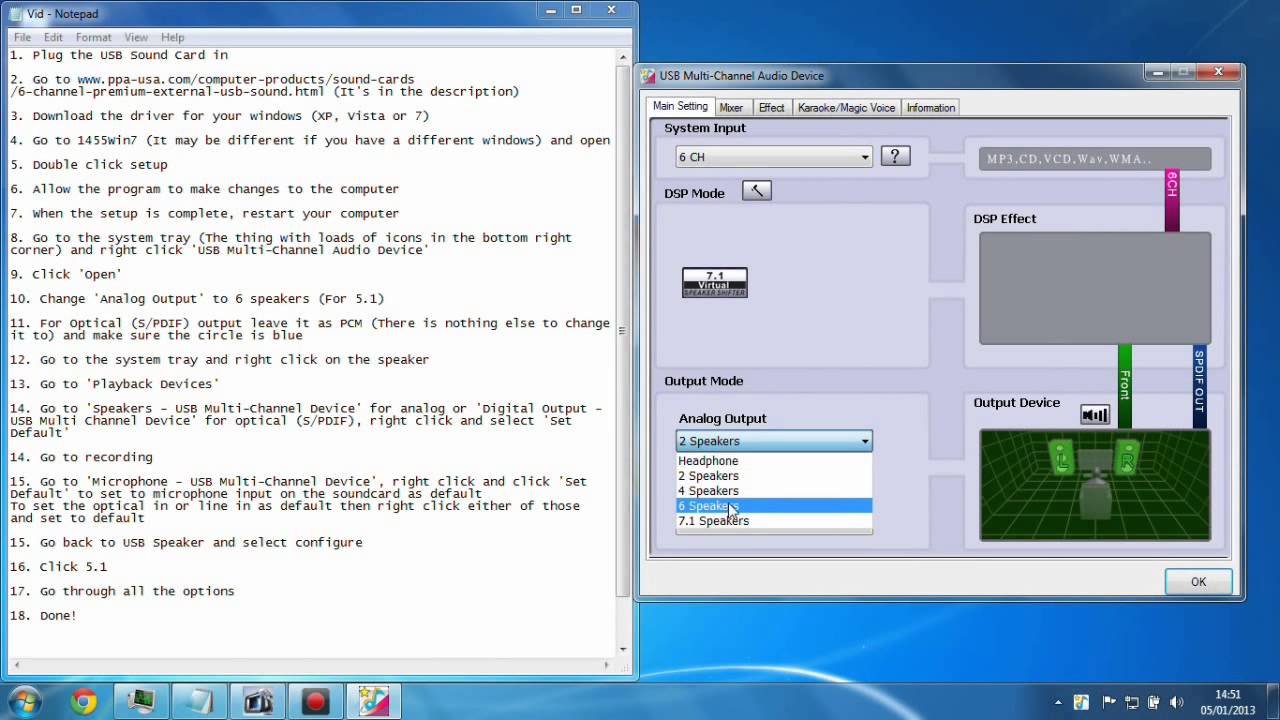Open the network tray icon
The width and height of the screenshot is (1280, 720).
[1132, 702]
